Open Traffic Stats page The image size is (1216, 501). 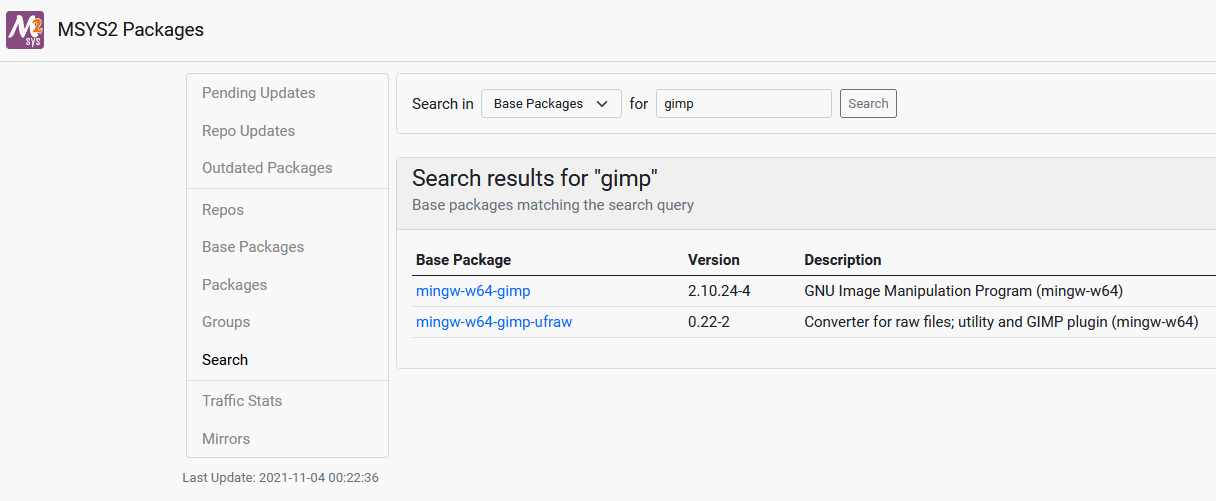click(x=242, y=401)
